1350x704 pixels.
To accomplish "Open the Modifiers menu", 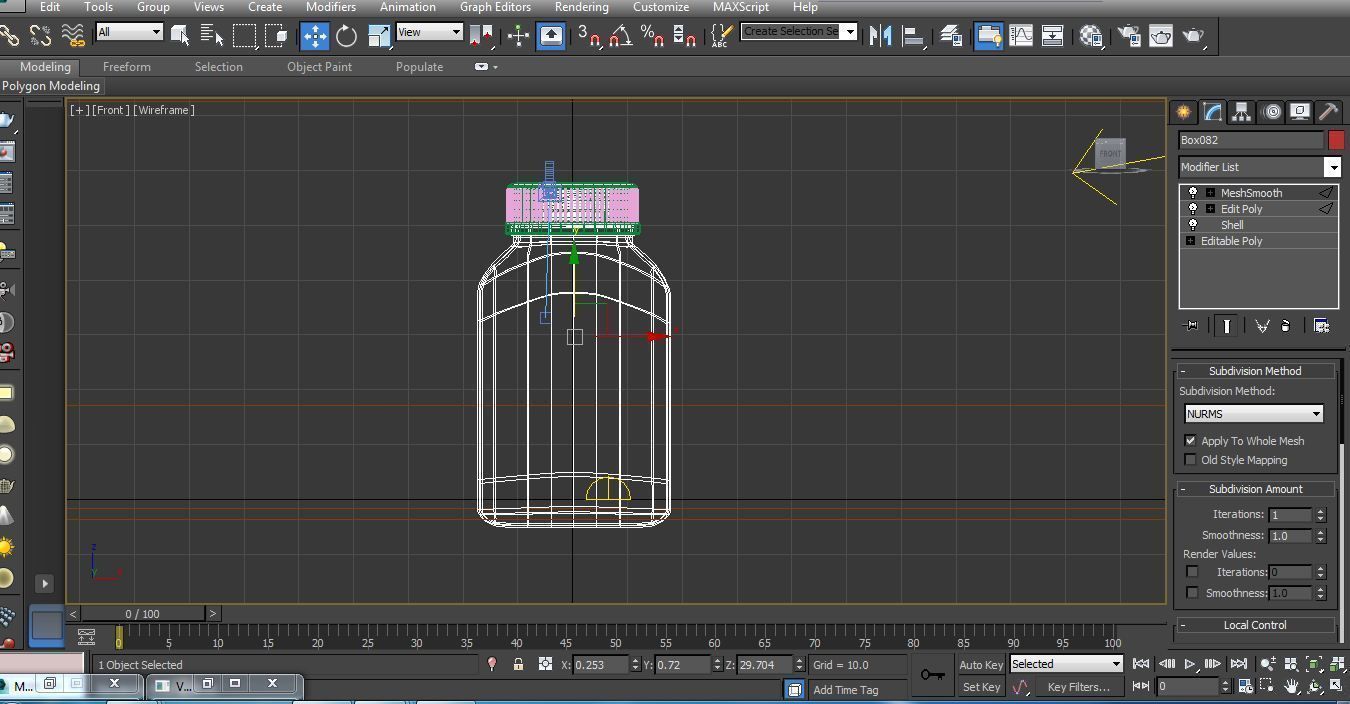I will [x=330, y=7].
